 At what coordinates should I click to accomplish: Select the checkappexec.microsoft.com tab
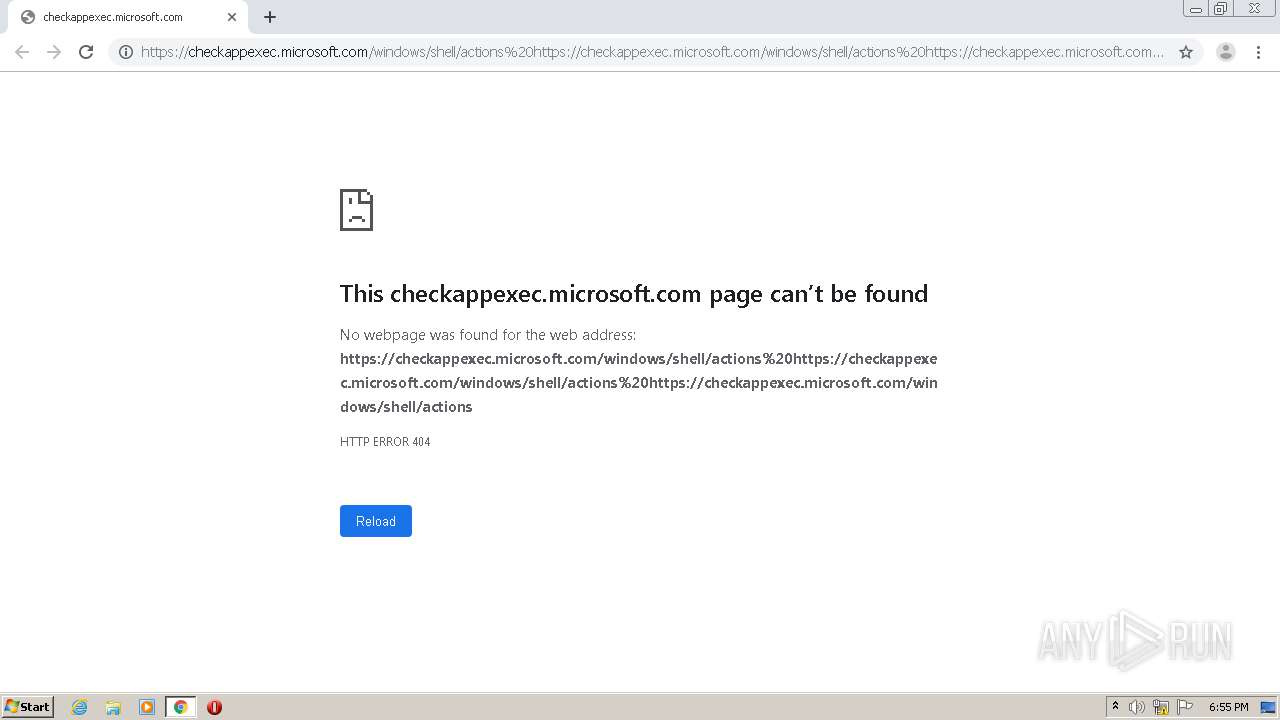127,17
